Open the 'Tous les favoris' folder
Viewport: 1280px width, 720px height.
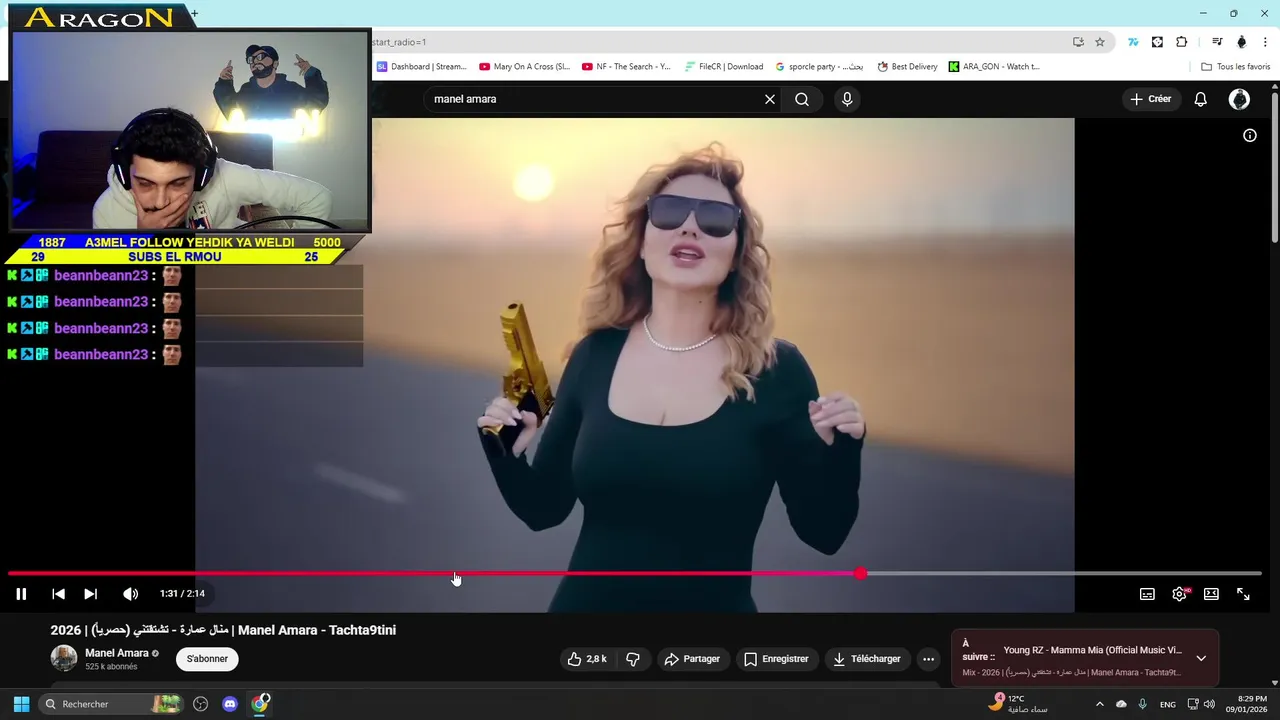[1236, 67]
